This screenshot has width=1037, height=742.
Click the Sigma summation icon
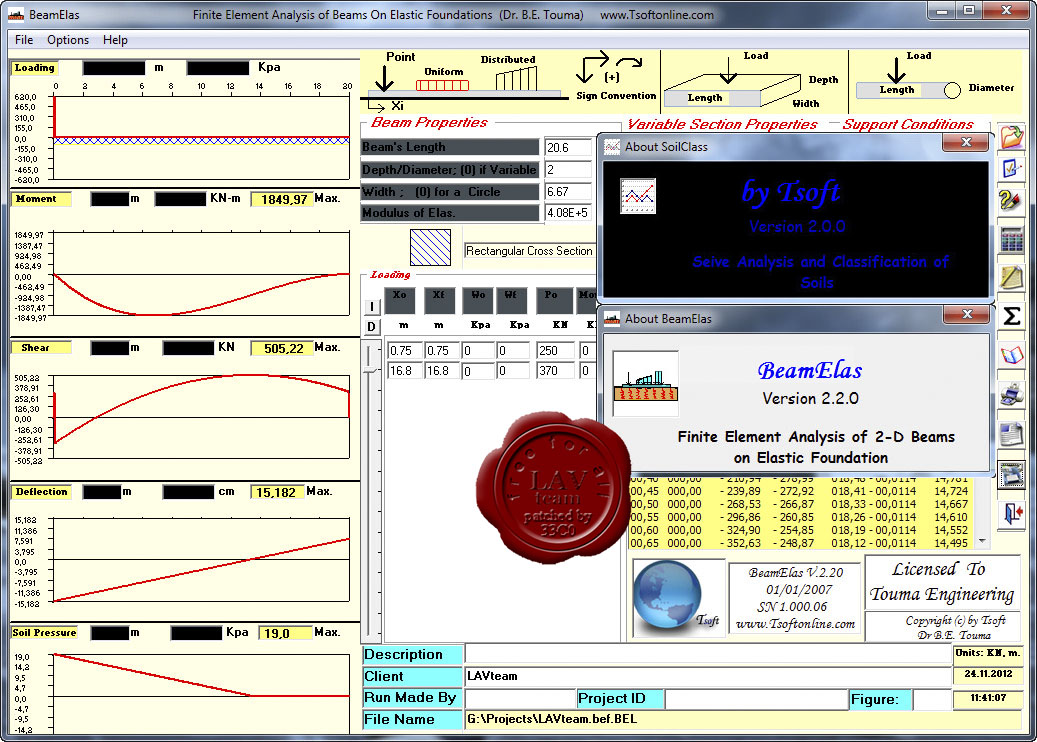pos(1011,317)
